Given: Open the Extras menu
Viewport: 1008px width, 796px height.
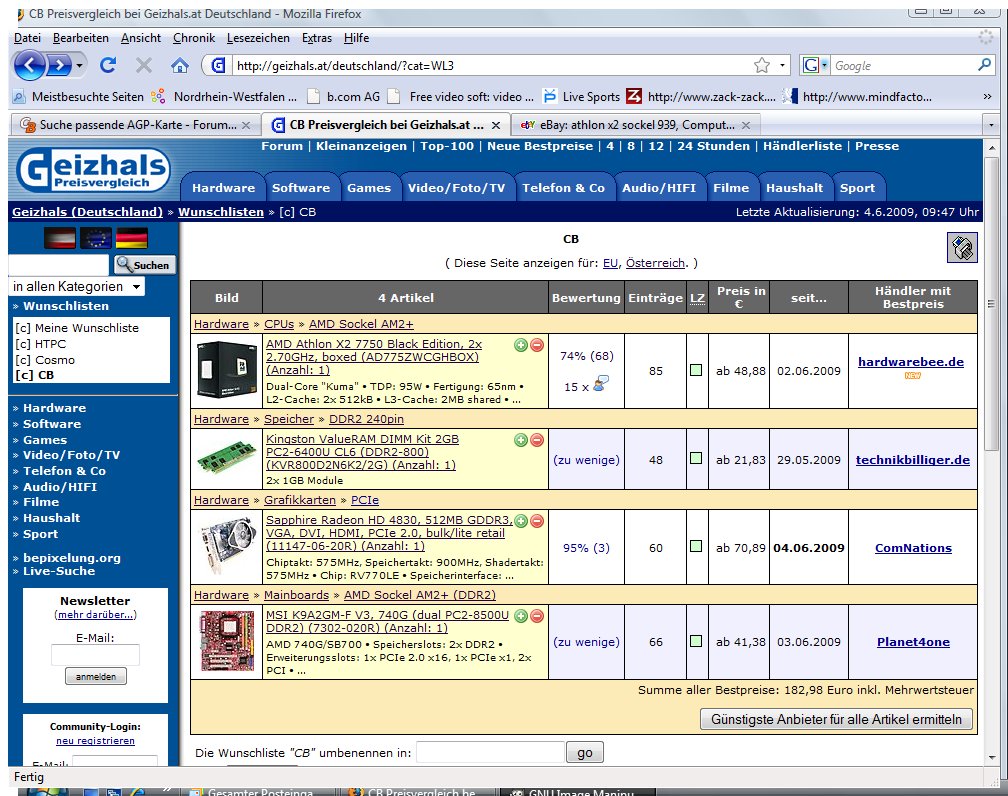Looking at the screenshot, I should [x=317, y=38].
